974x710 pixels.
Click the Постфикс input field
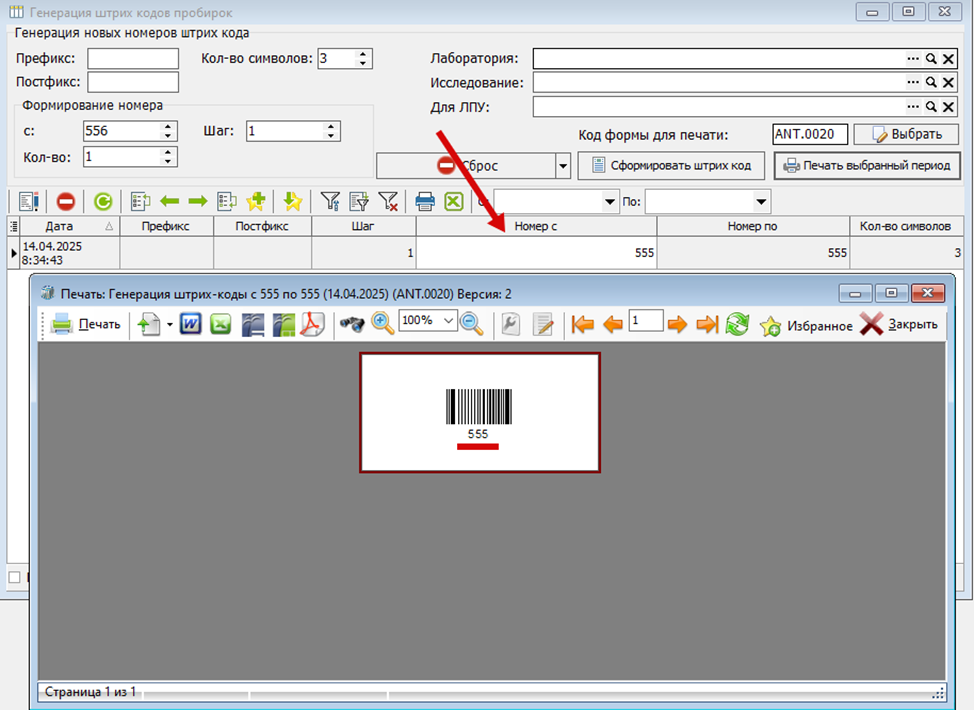[x=133, y=82]
